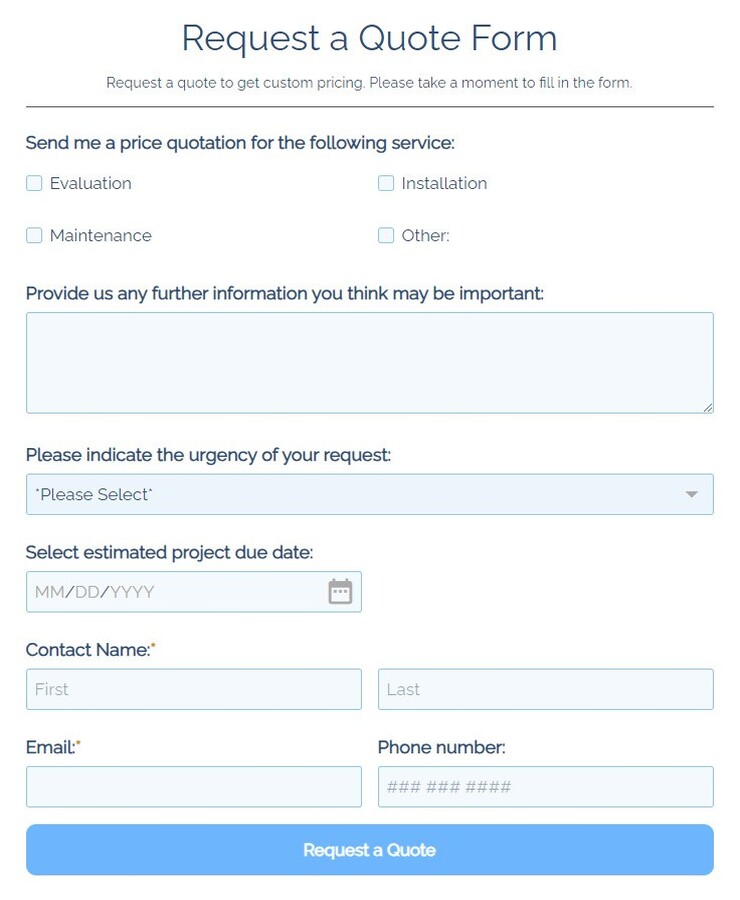Focus the further information text area
740x900 pixels.
coord(370,363)
